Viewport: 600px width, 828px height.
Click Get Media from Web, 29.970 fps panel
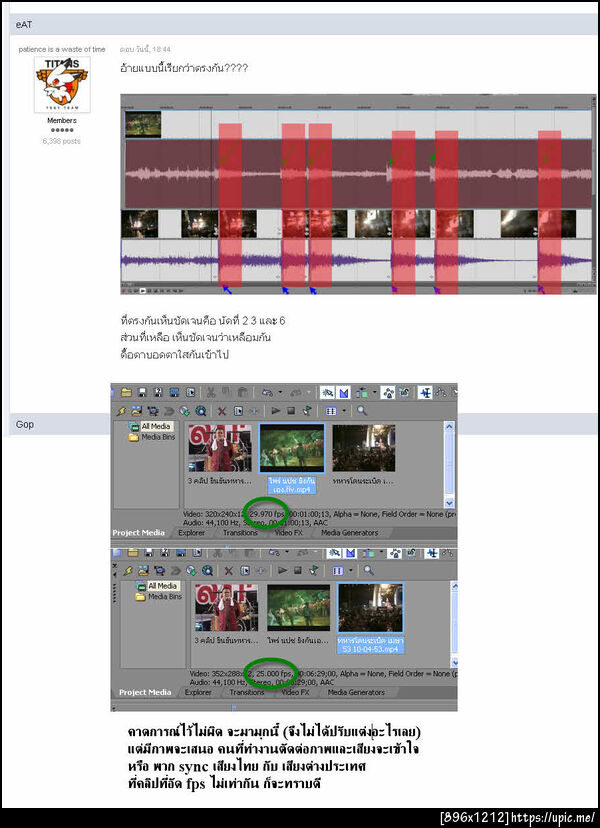coord(201,411)
